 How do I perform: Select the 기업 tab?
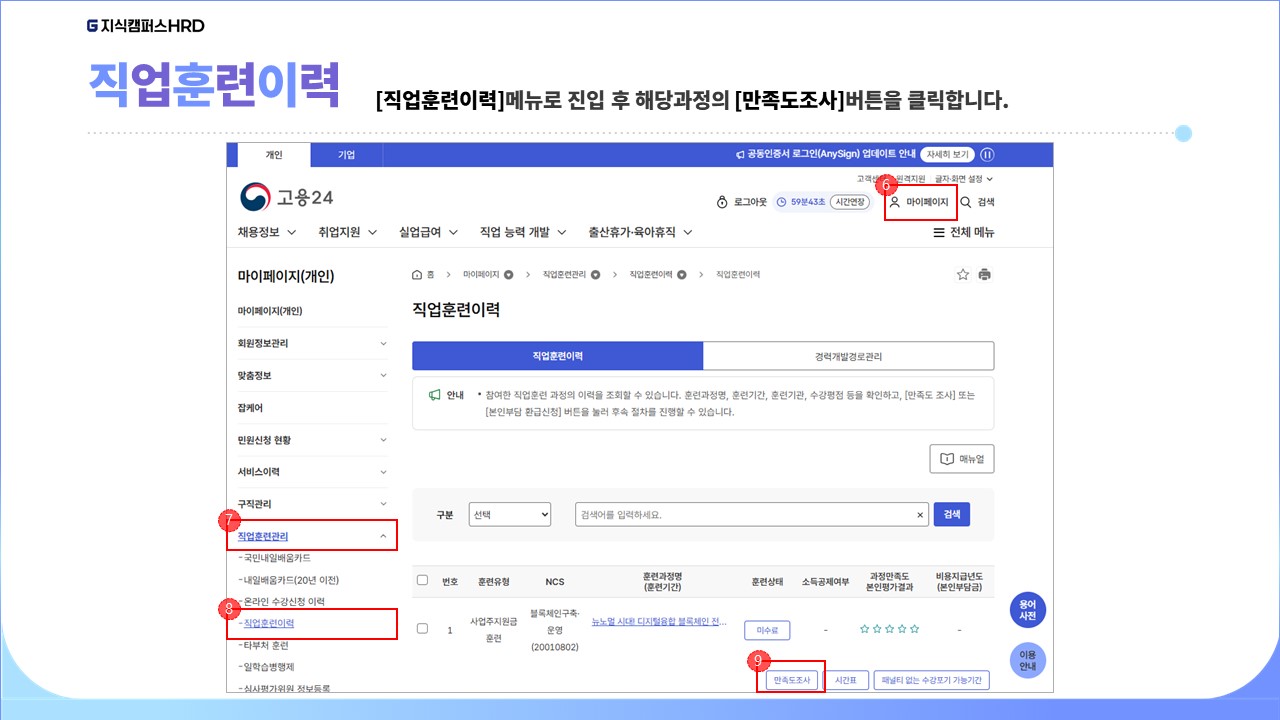click(x=346, y=155)
